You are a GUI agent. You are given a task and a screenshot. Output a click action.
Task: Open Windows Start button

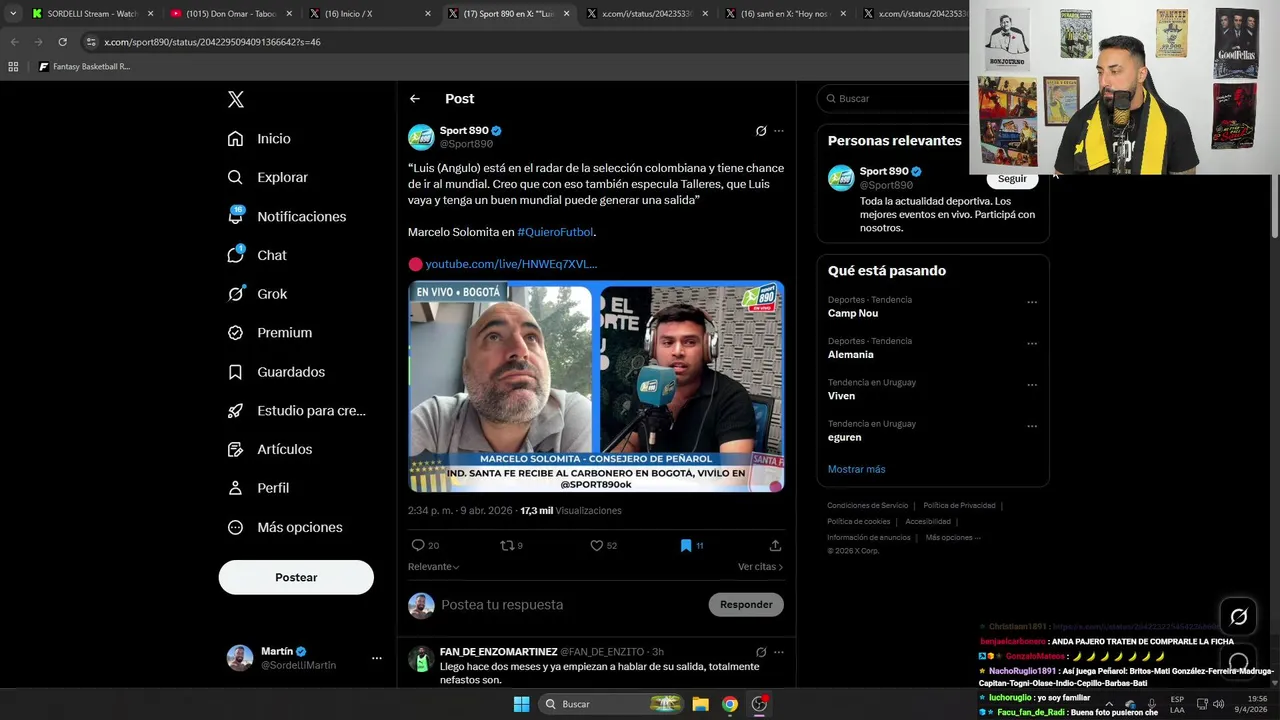point(521,704)
